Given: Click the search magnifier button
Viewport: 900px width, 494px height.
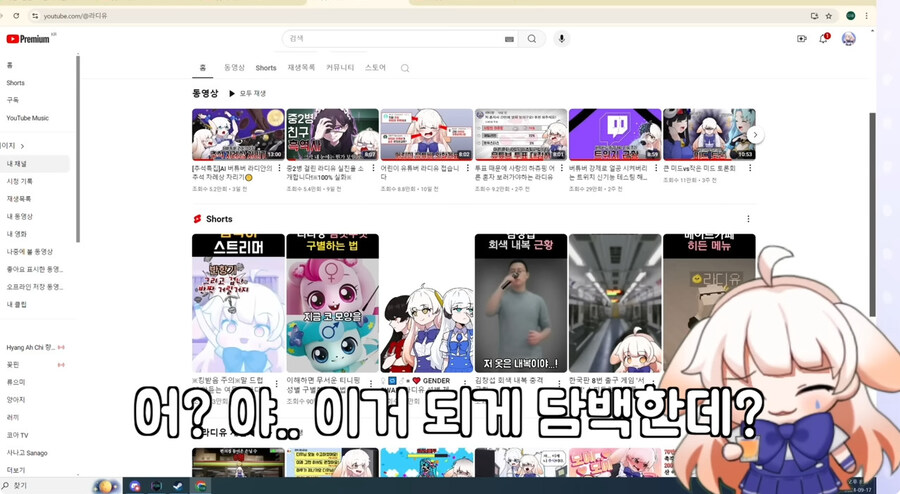Looking at the screenshot, I should coord(532,39).
